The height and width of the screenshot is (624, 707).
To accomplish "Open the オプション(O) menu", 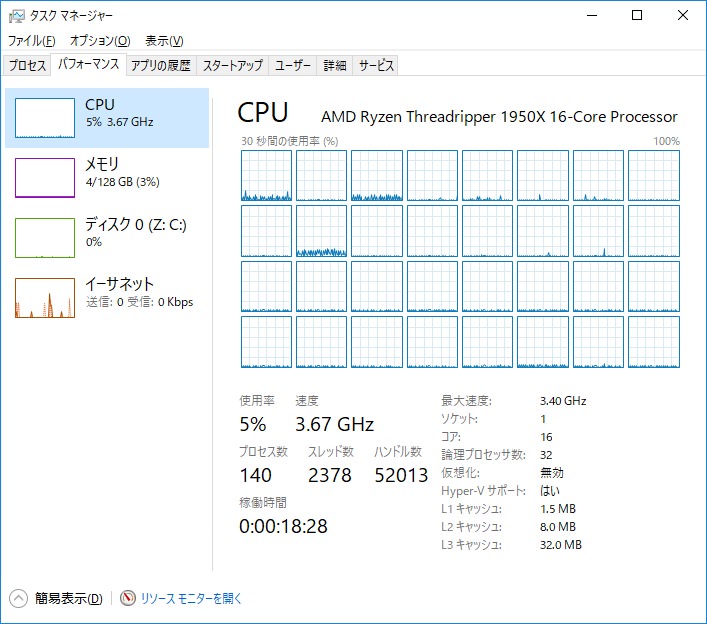I will click(x=100, y=41).
